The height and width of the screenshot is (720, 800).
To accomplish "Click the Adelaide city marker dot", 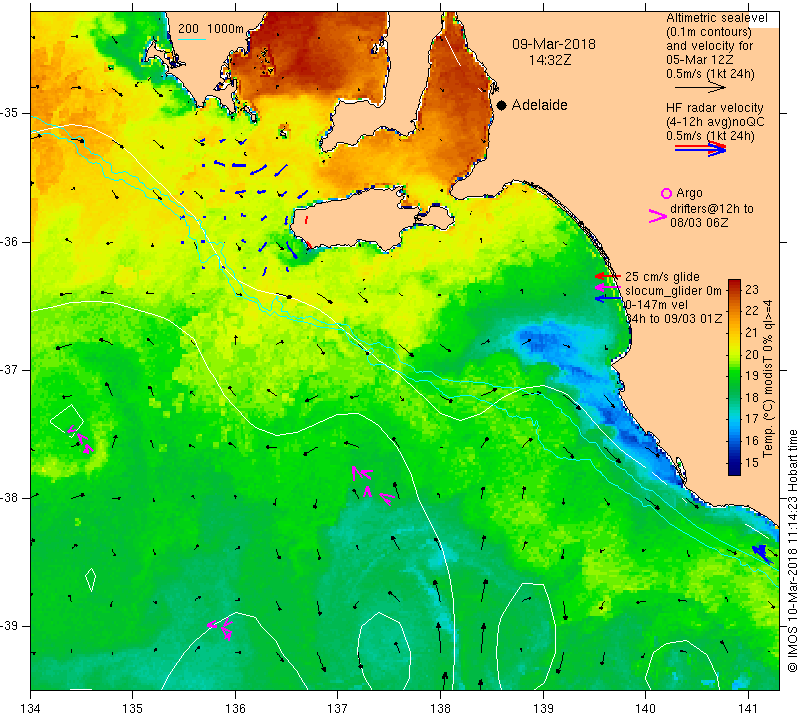I will coord(502,105).
